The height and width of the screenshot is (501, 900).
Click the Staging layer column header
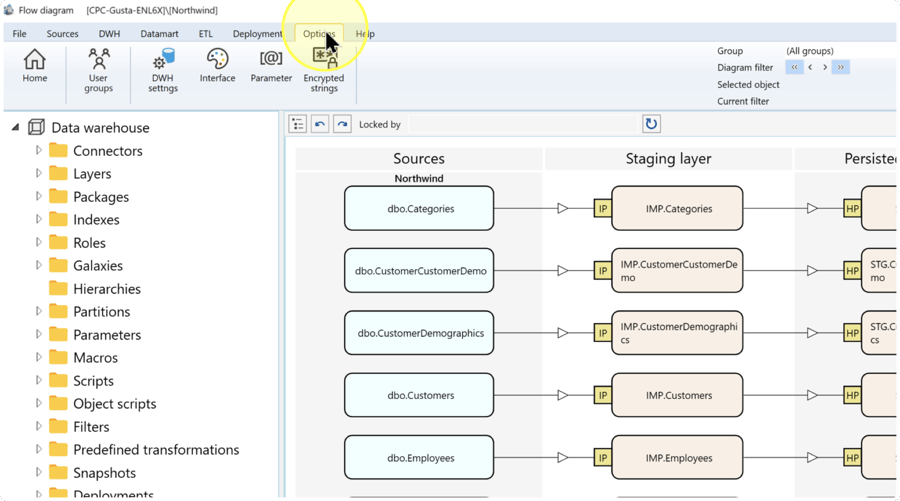pos(668,158)
